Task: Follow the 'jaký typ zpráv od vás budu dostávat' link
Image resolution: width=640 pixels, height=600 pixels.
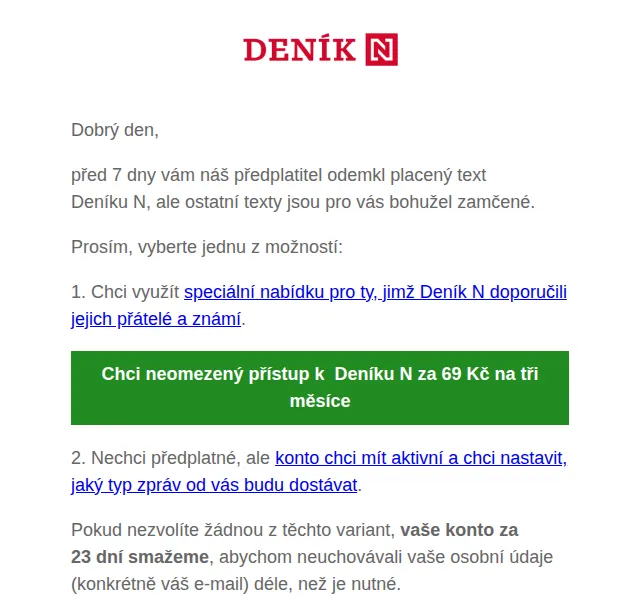Action: click(x=214, y=485)
